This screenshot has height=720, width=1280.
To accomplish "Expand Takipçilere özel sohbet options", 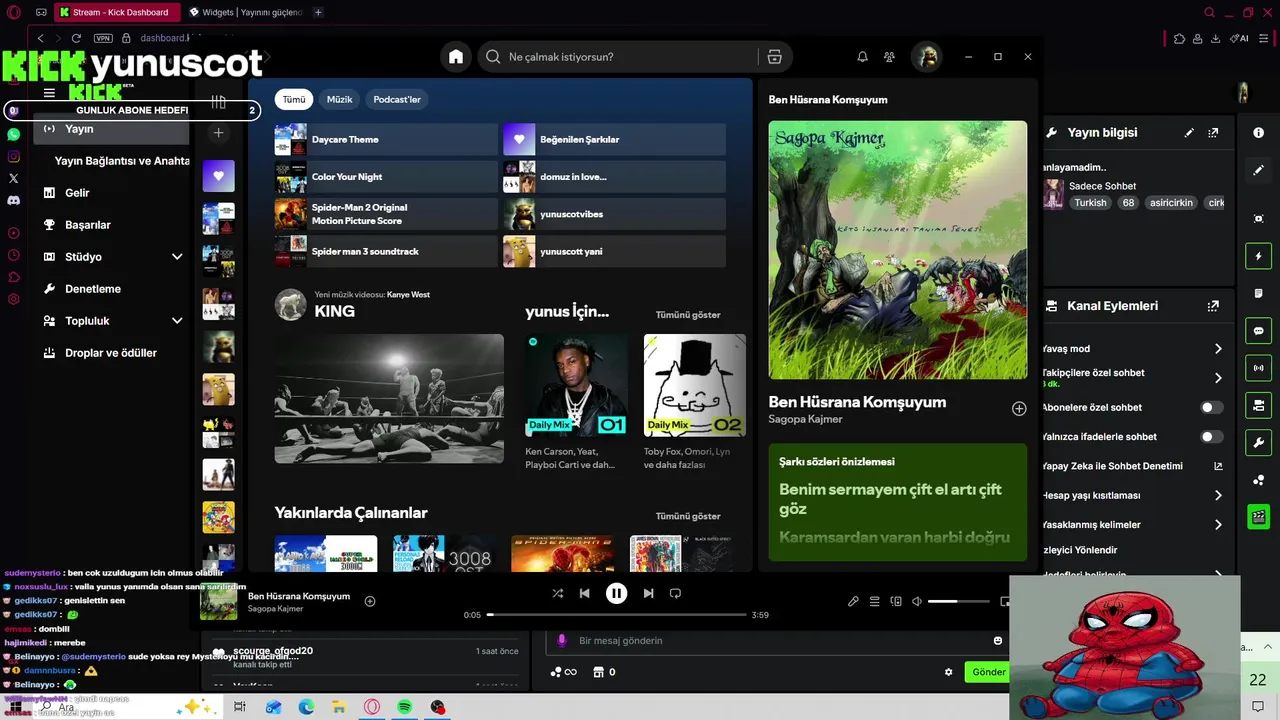I will (x=1218, y=378).
